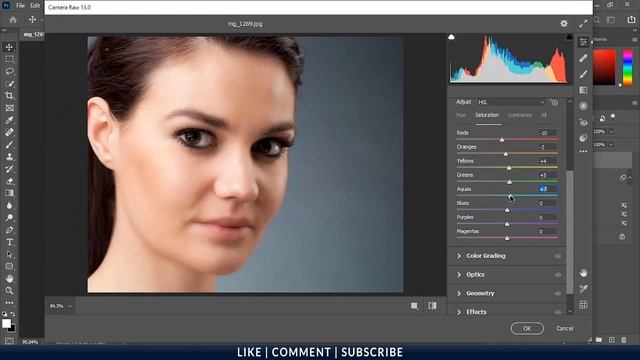Click the Blues saturation slider handle
This screenshot has width=640, height=360.
pos(507,210)
